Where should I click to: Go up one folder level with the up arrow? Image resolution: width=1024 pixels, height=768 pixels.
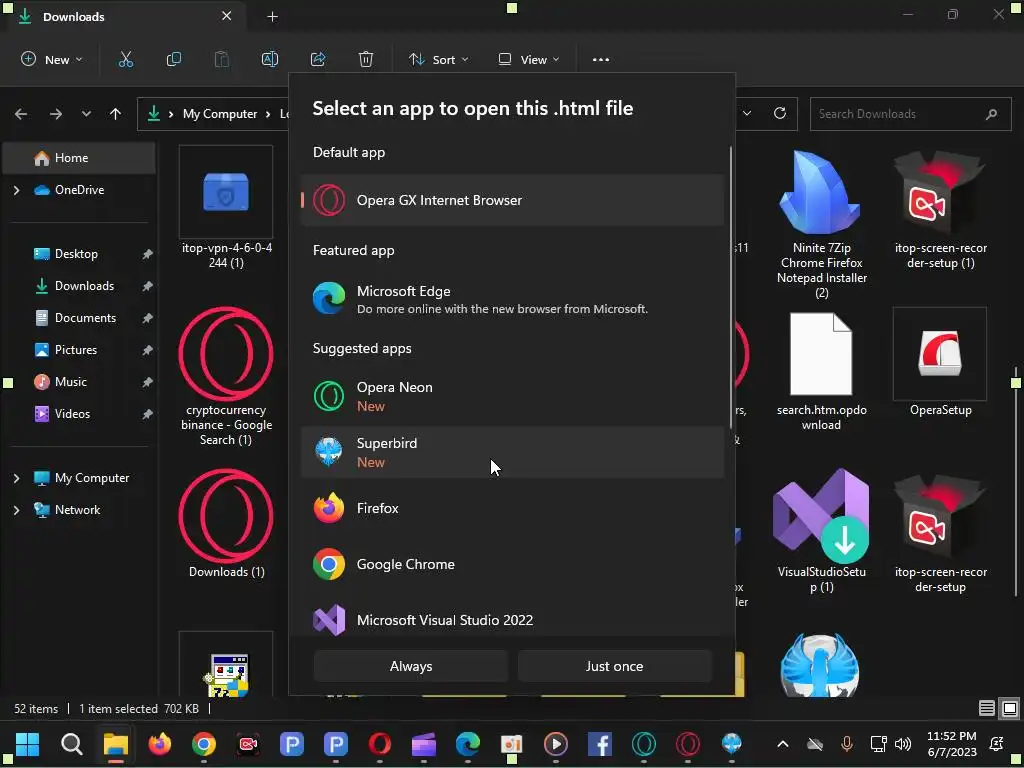(116, 114)
